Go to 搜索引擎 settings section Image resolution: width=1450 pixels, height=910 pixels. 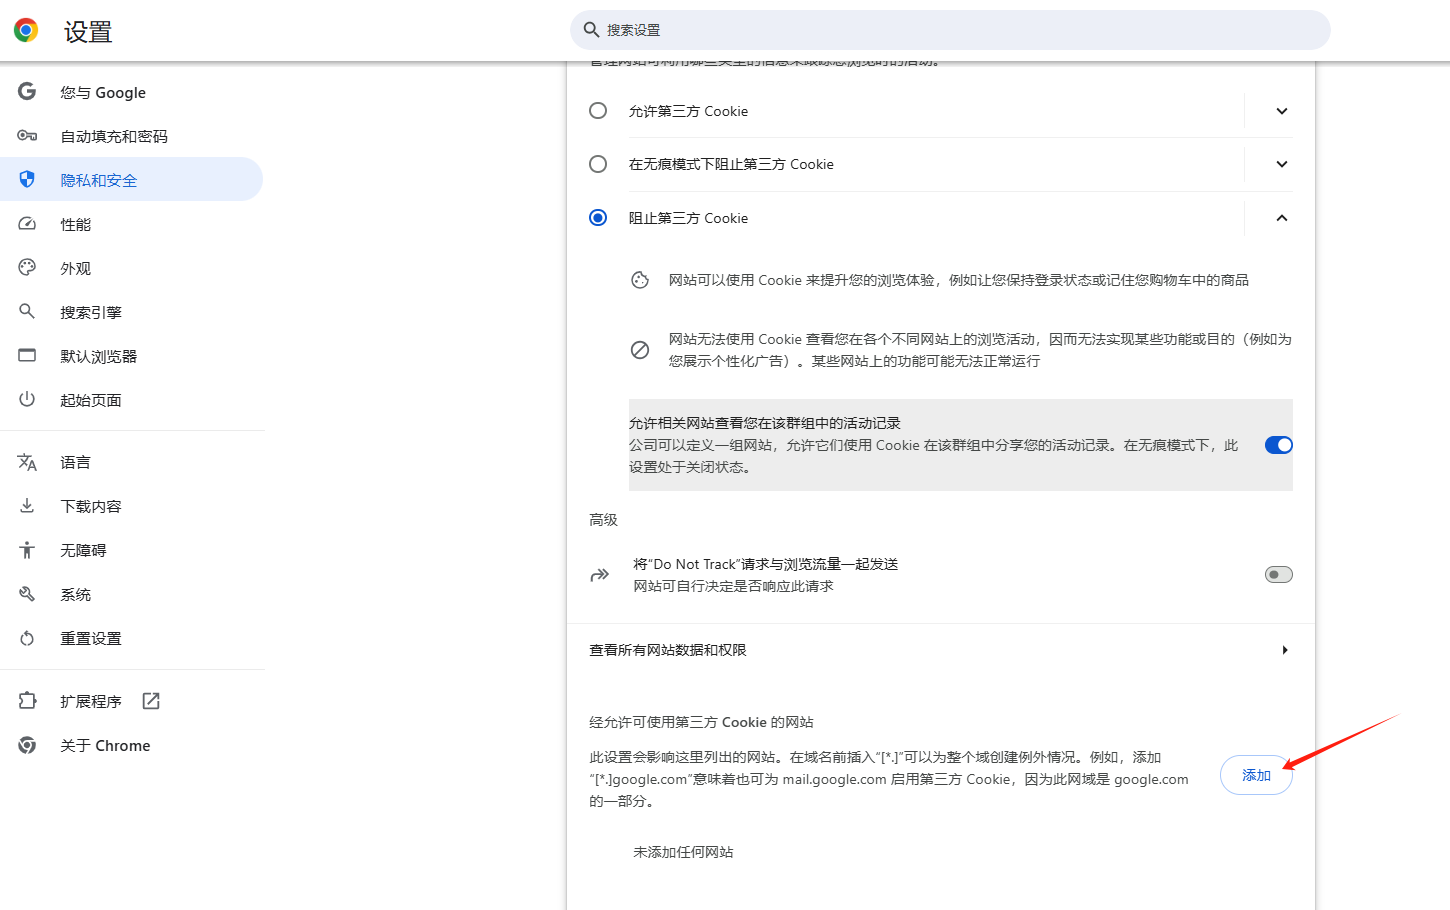[x=131, y=312]
